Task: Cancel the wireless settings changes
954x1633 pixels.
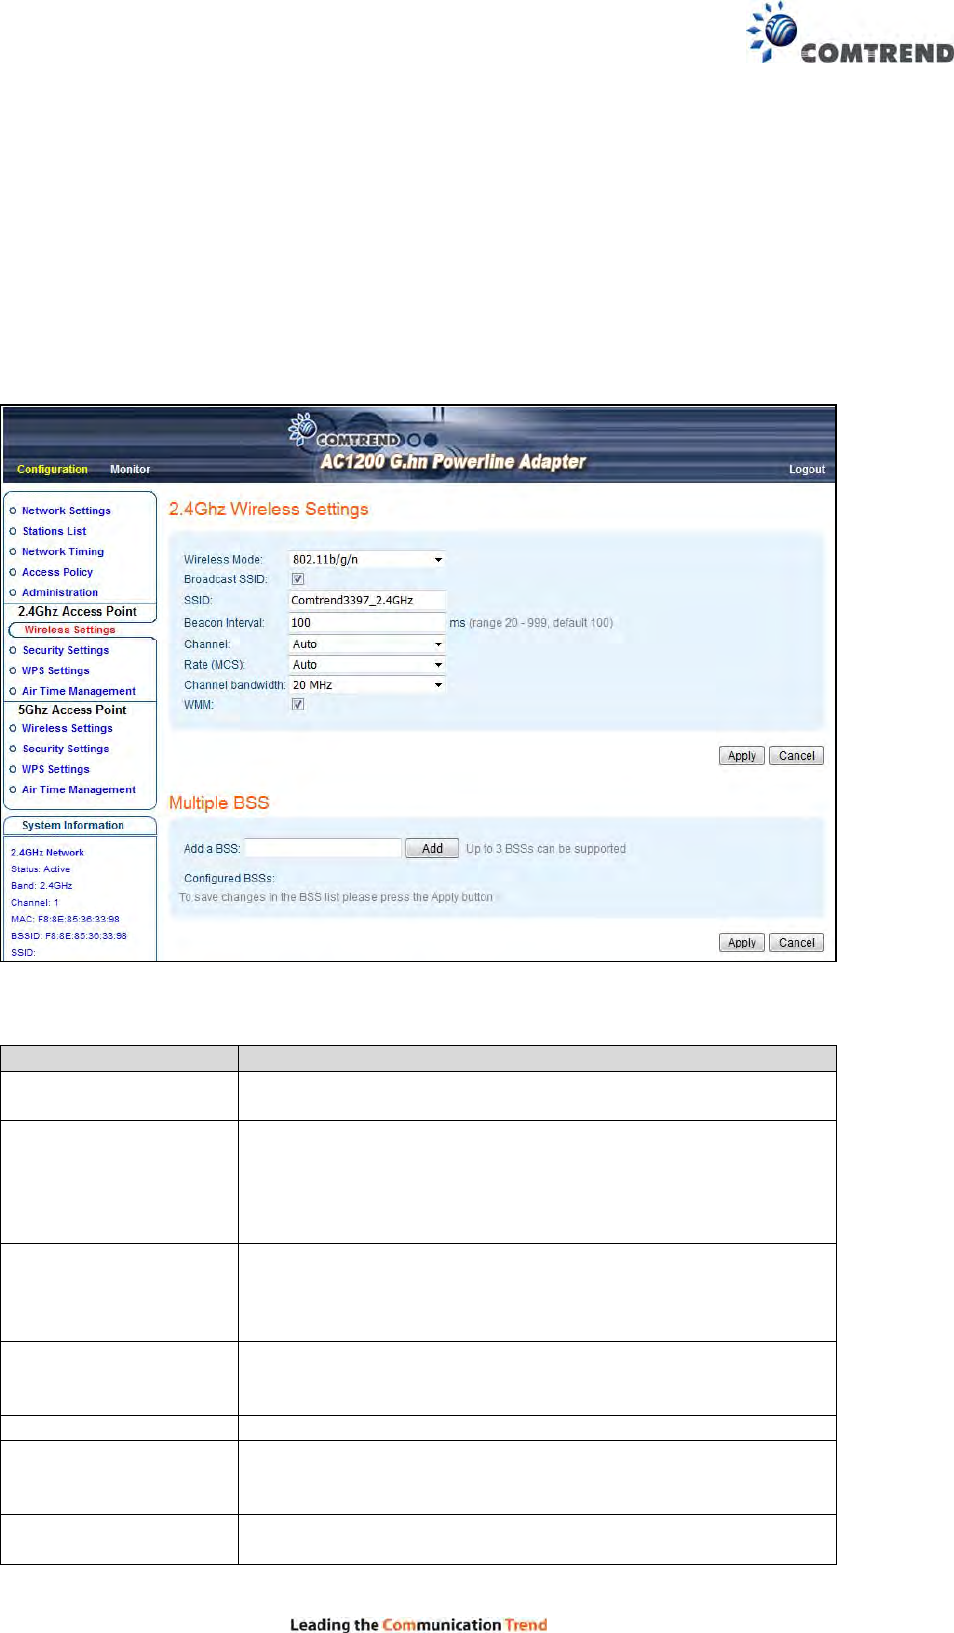Action: click(x=797, y=756)
